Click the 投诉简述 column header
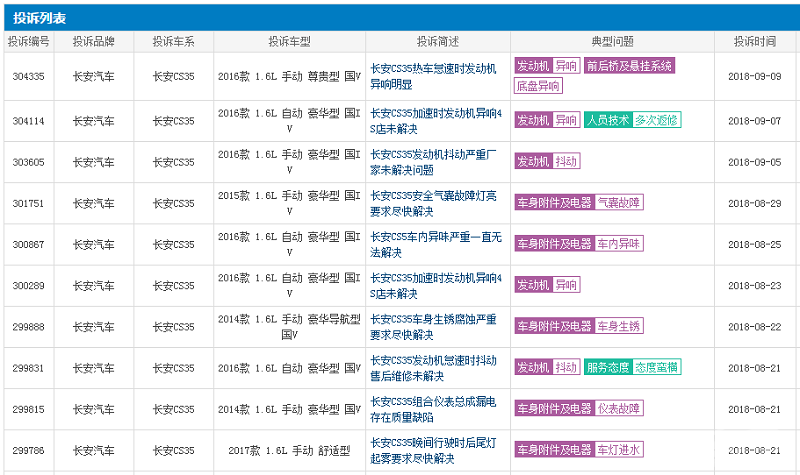The image size is (800, 475). pos(438,42)
